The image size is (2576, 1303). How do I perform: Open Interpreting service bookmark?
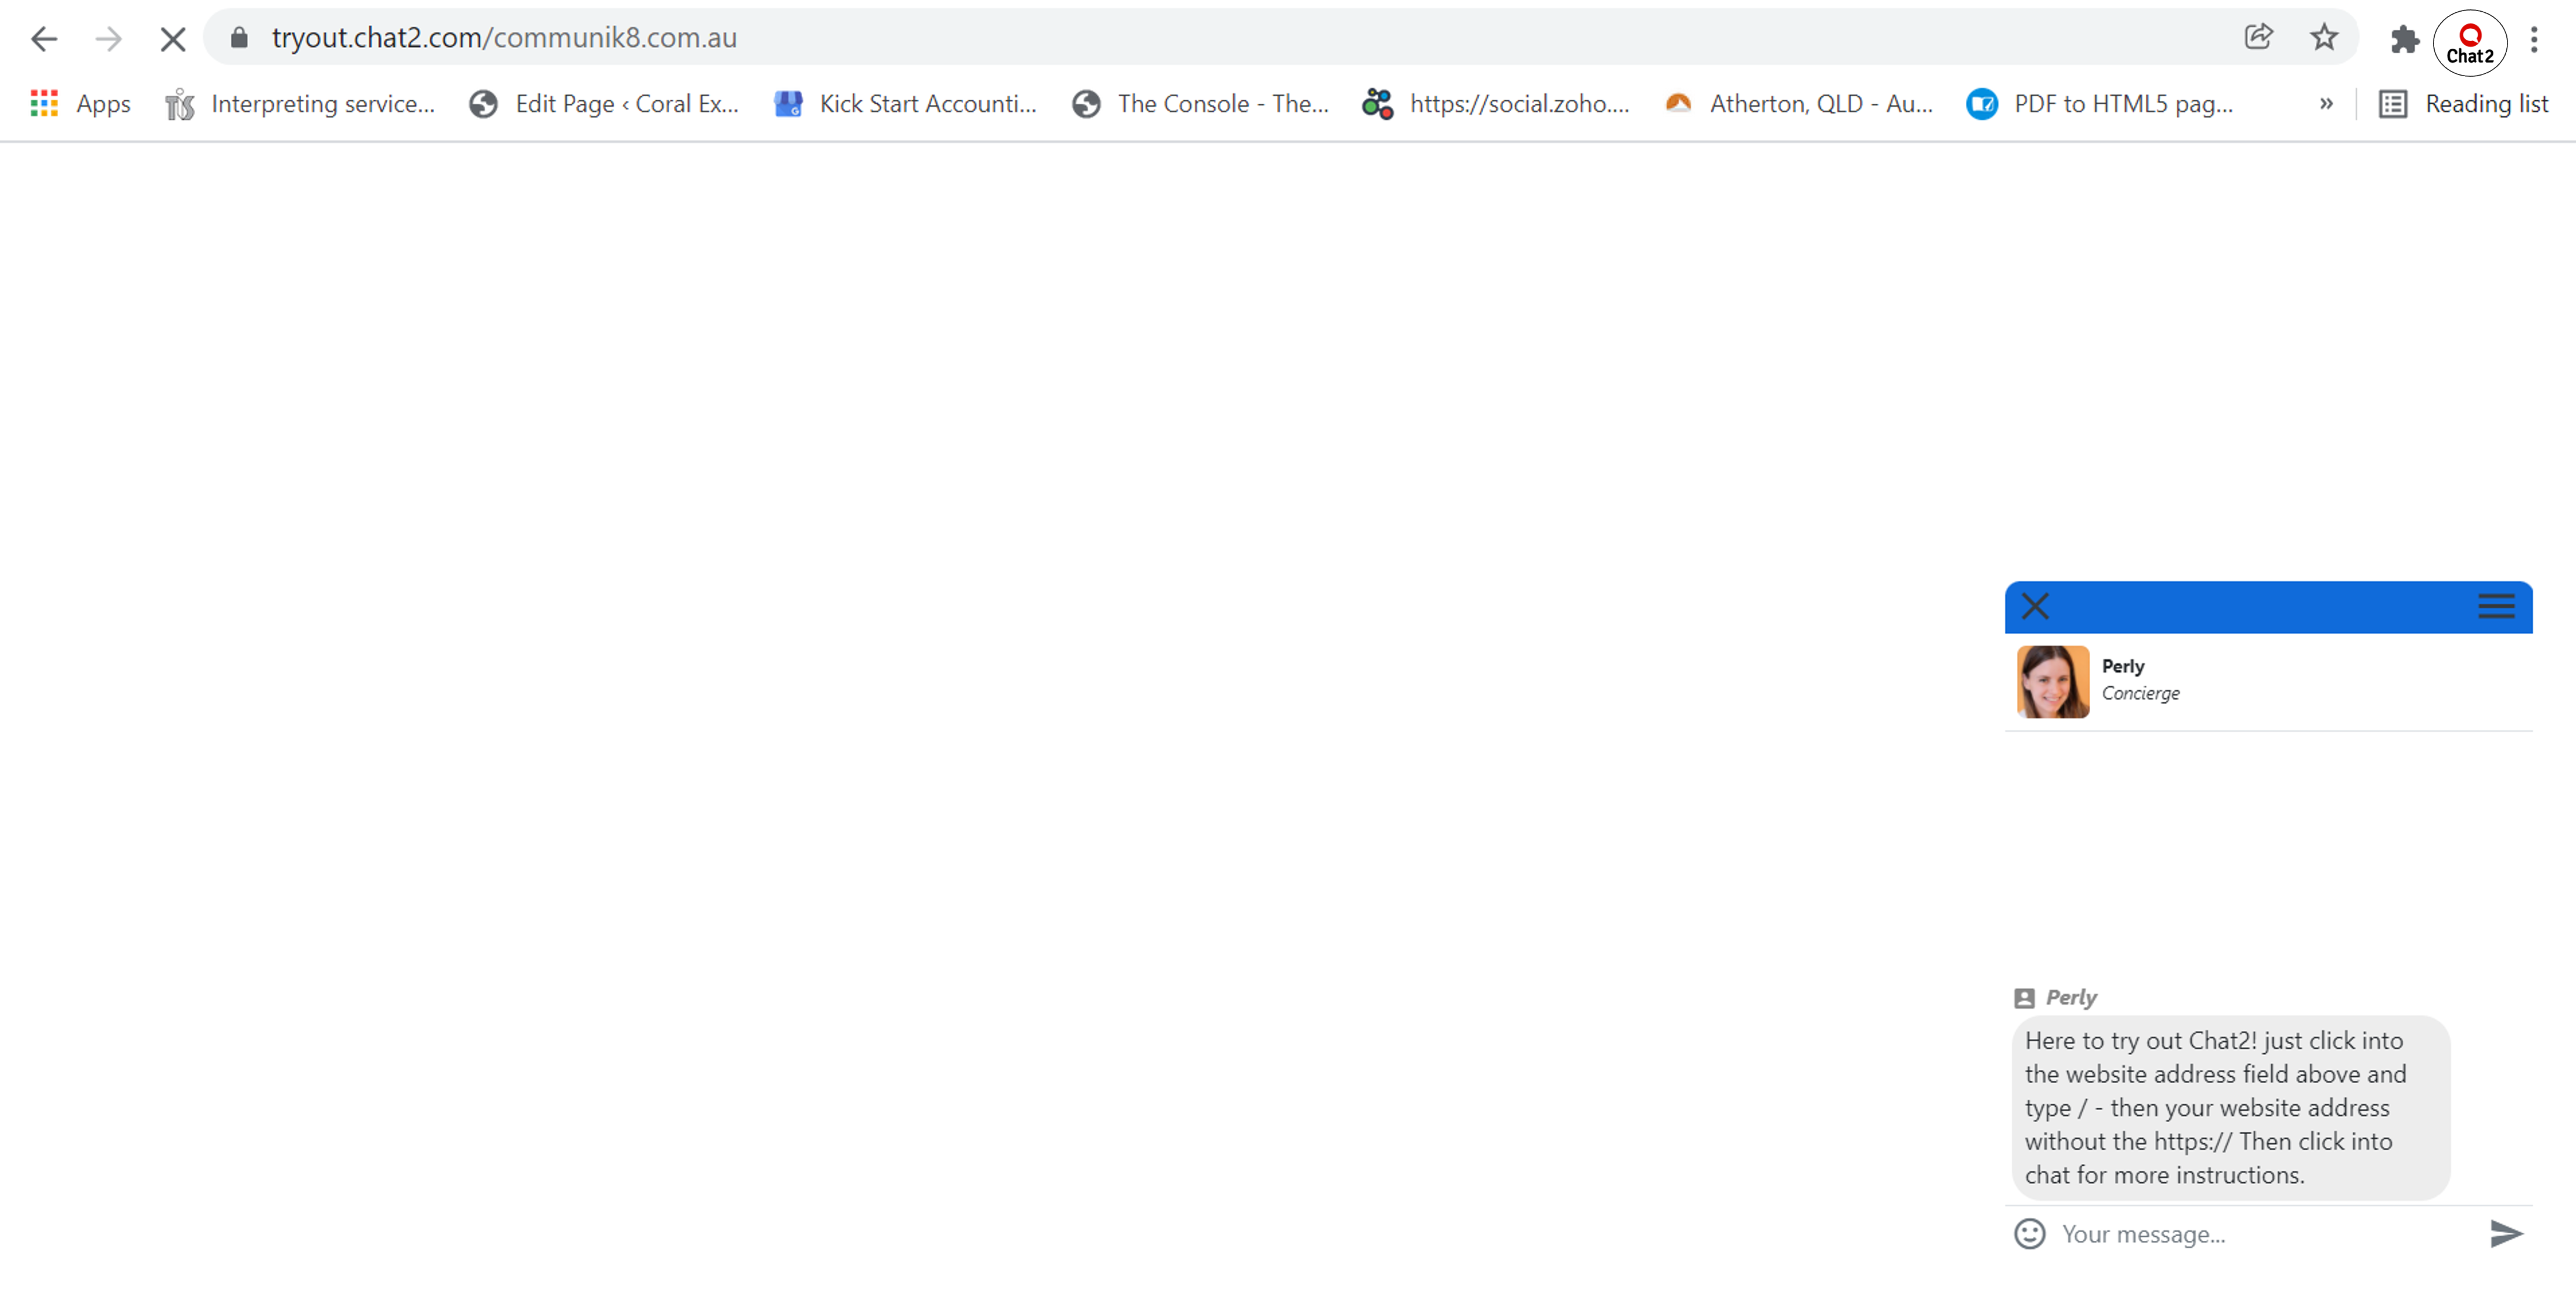tap(300, 103)
